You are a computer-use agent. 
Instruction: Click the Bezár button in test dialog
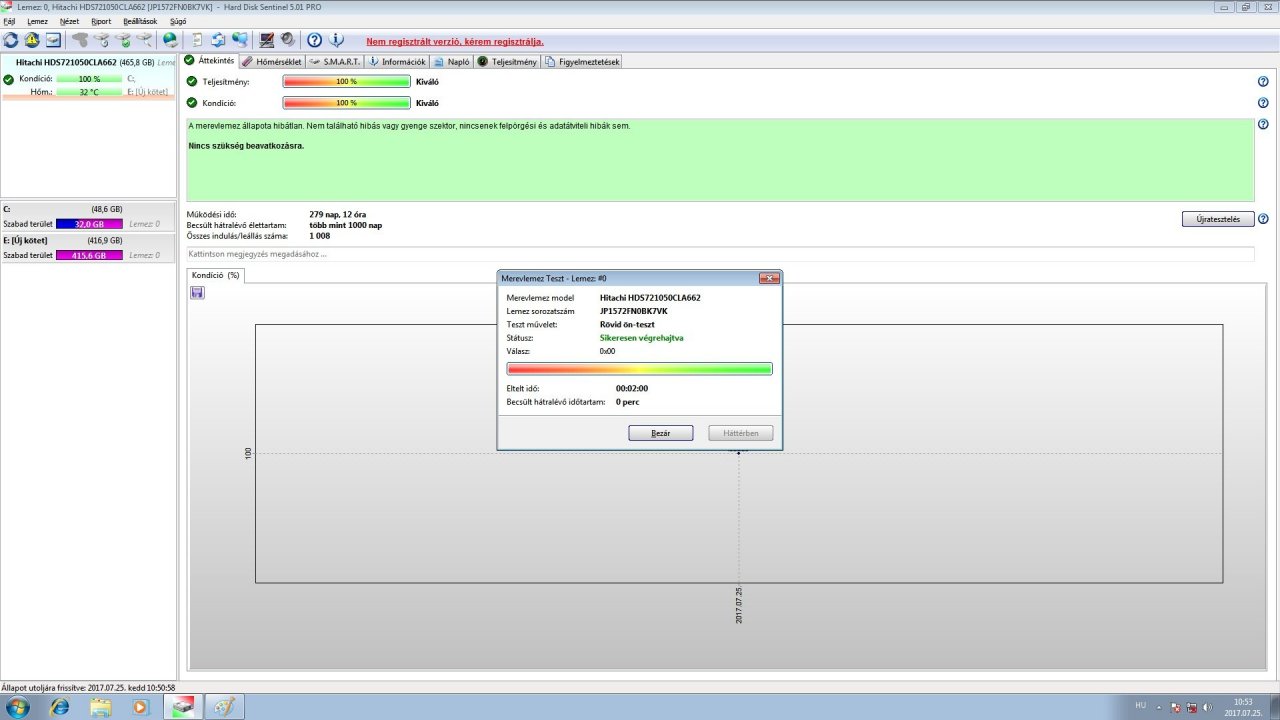tap(660, 433)
